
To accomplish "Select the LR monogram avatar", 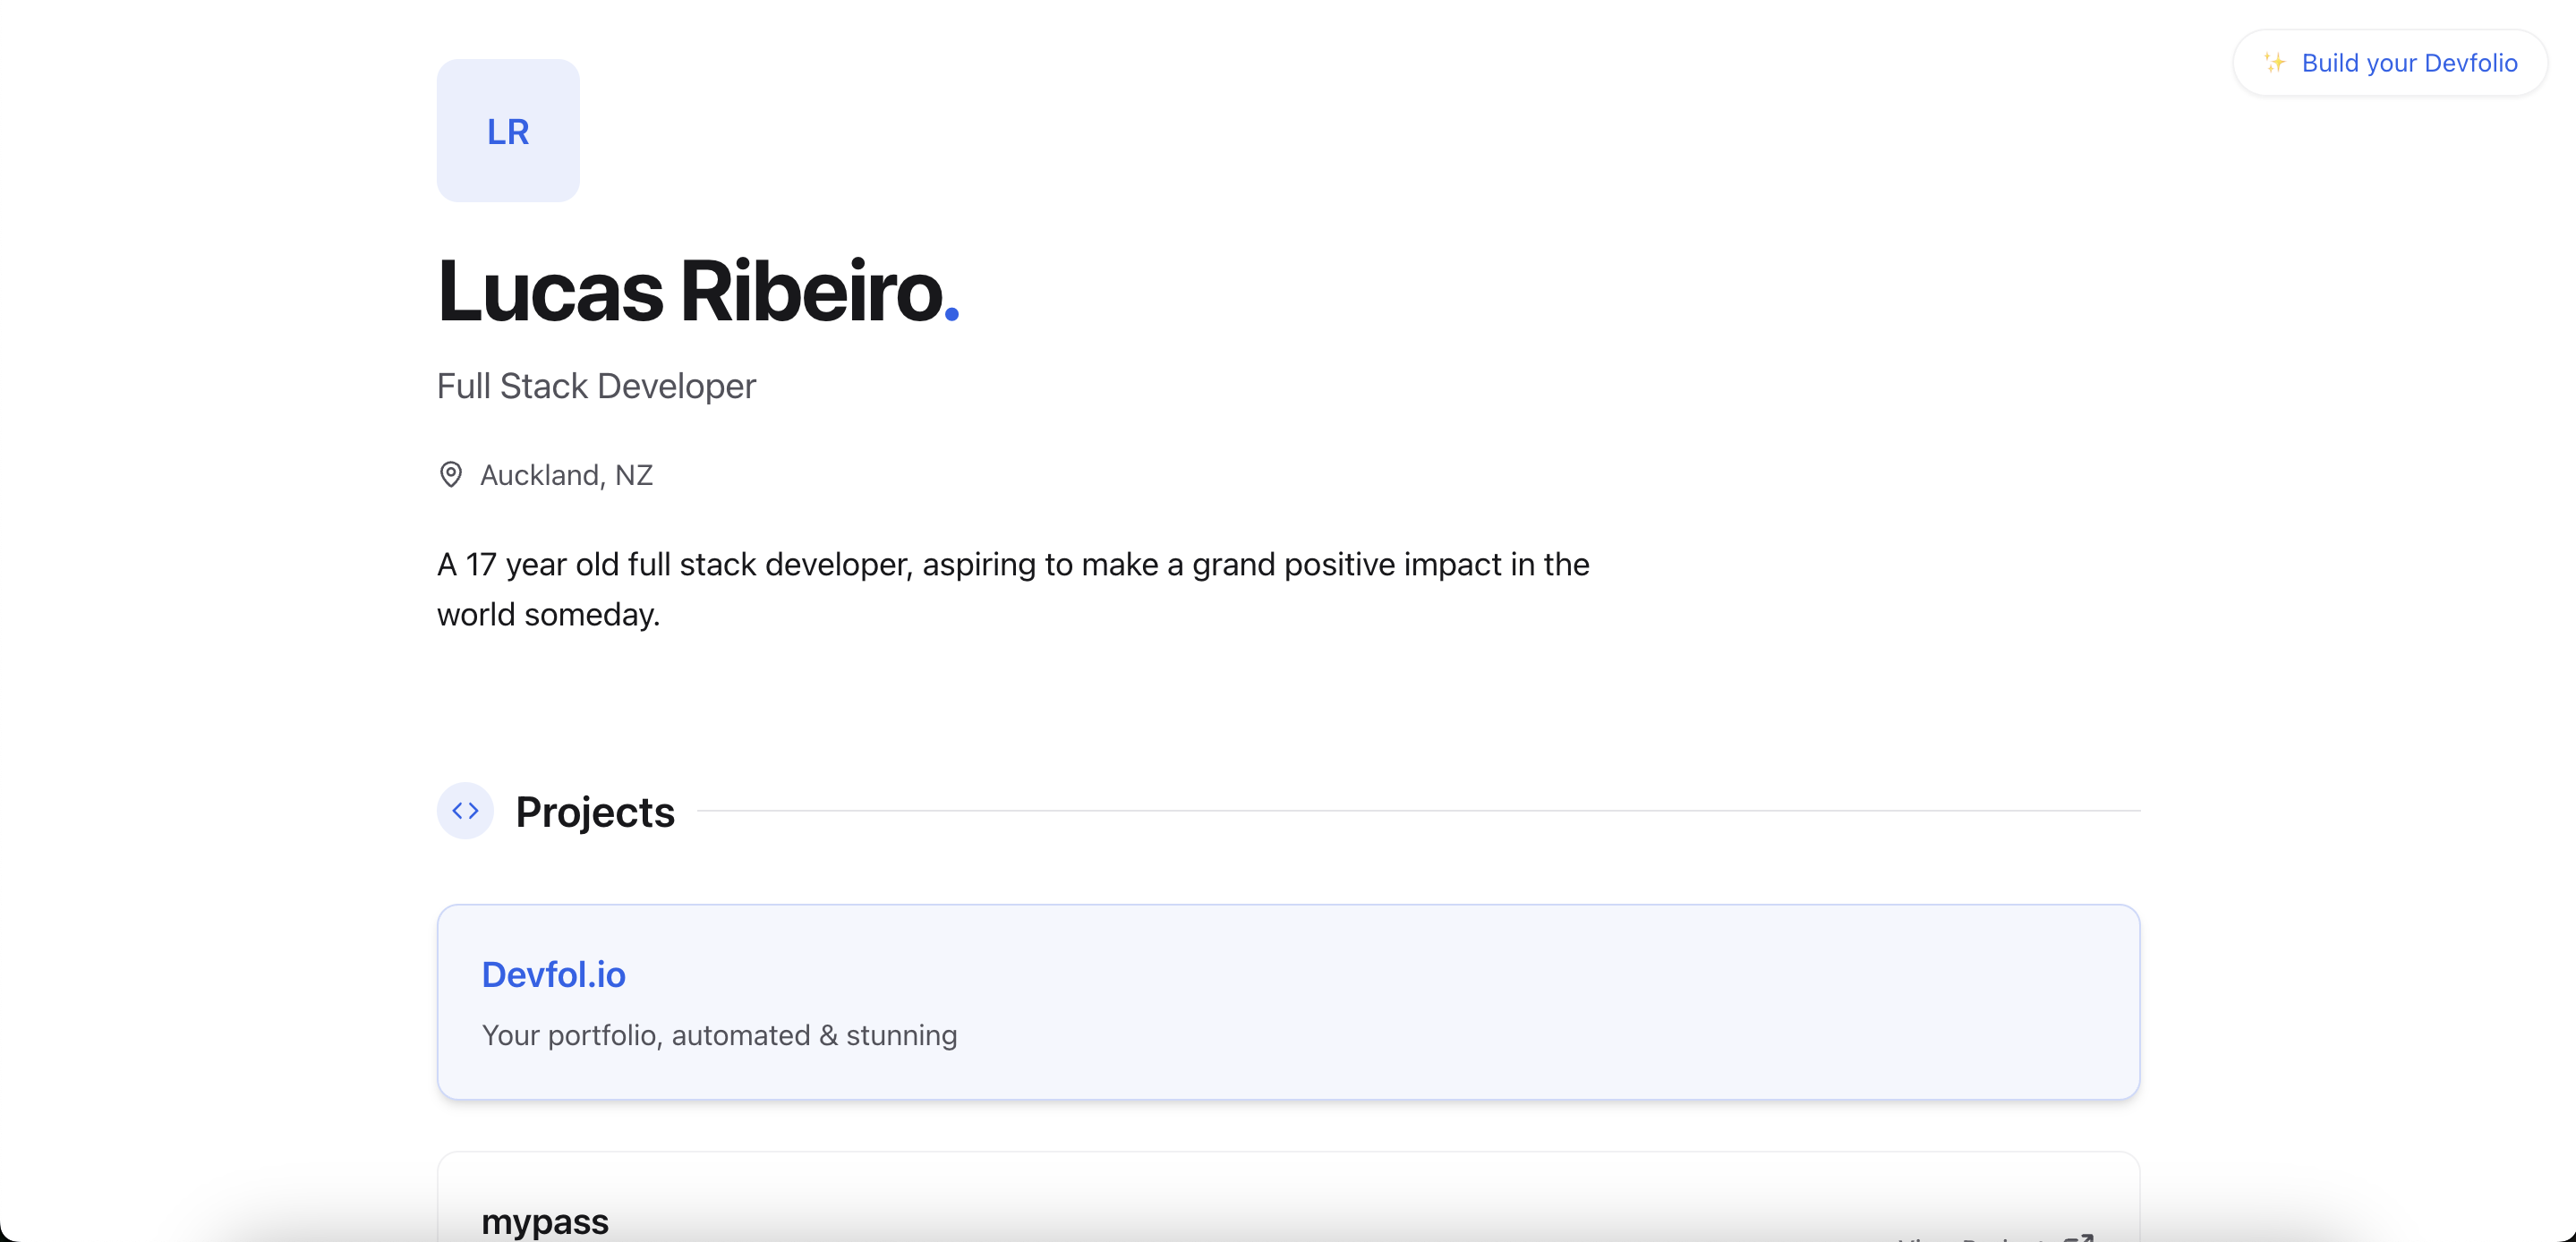I will [x=507, y=130].
